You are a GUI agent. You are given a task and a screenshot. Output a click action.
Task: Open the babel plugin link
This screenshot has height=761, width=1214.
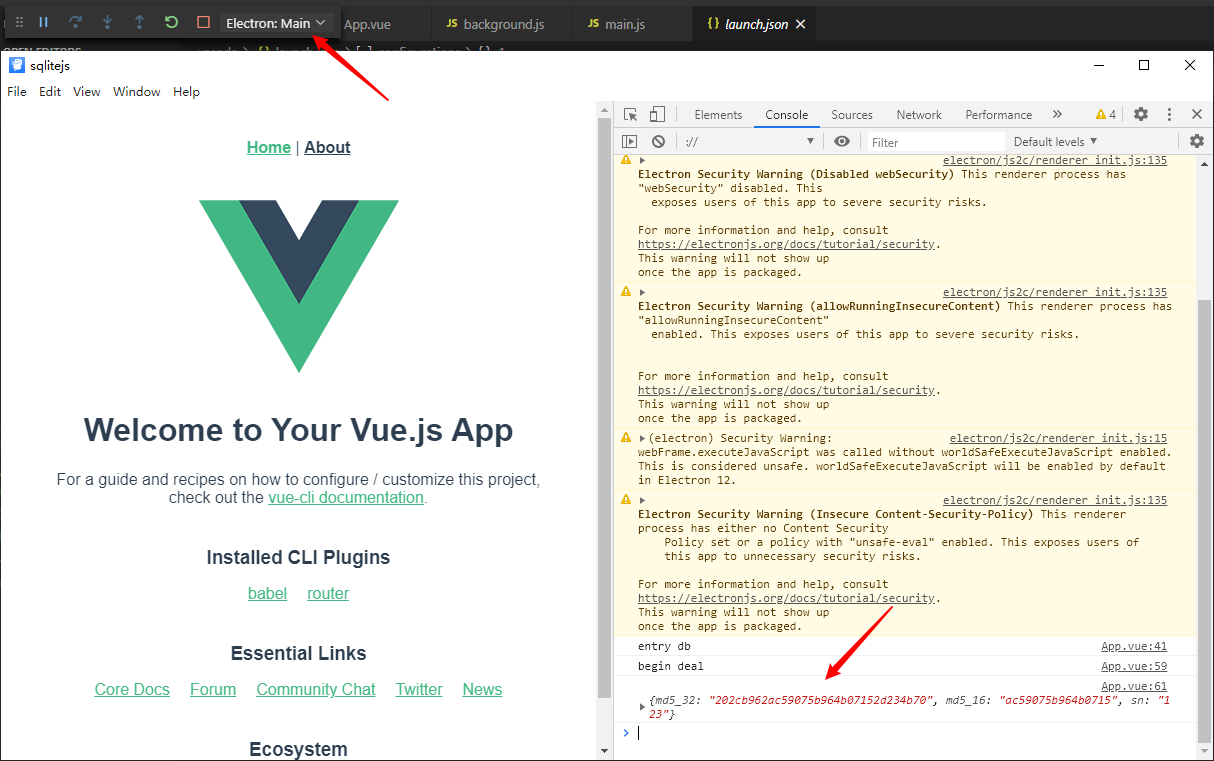point(267,594)
